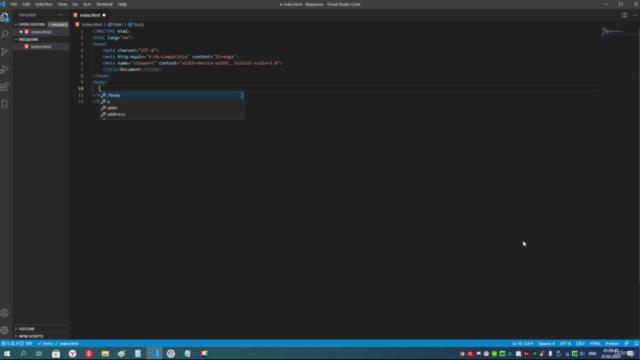Open the Accounts menu icon
Image resolution: width=640 pixels, height=360 pixels.
[5, 313]
